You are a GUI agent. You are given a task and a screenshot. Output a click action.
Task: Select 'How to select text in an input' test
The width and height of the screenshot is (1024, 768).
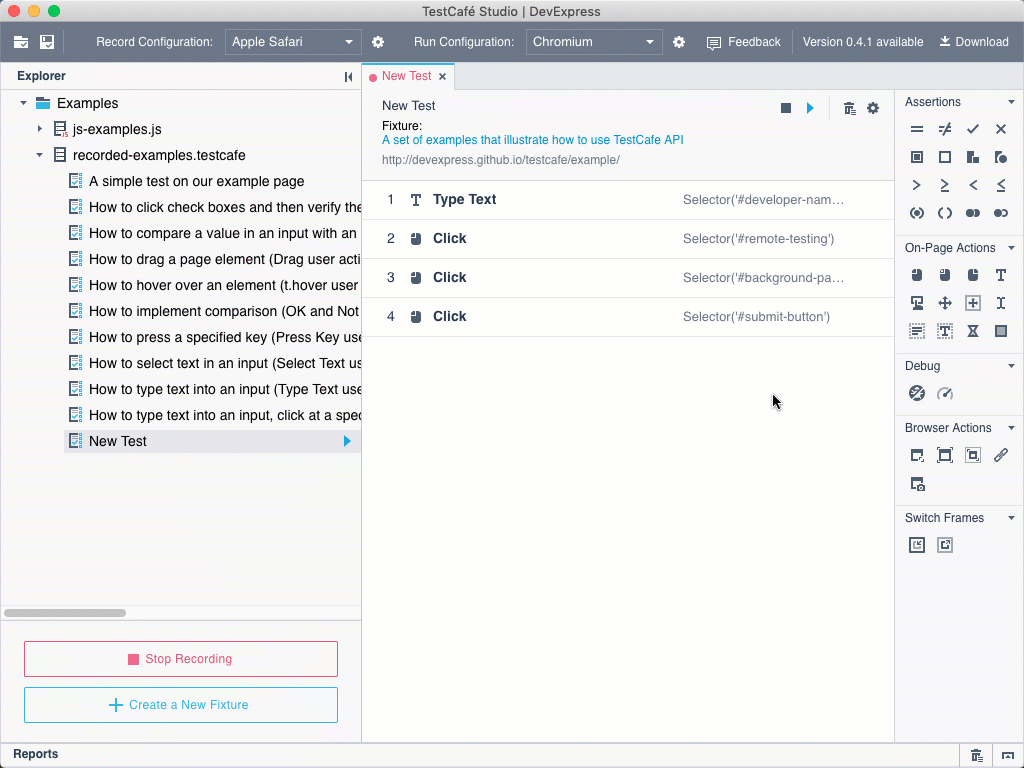(x=213, y=363)
